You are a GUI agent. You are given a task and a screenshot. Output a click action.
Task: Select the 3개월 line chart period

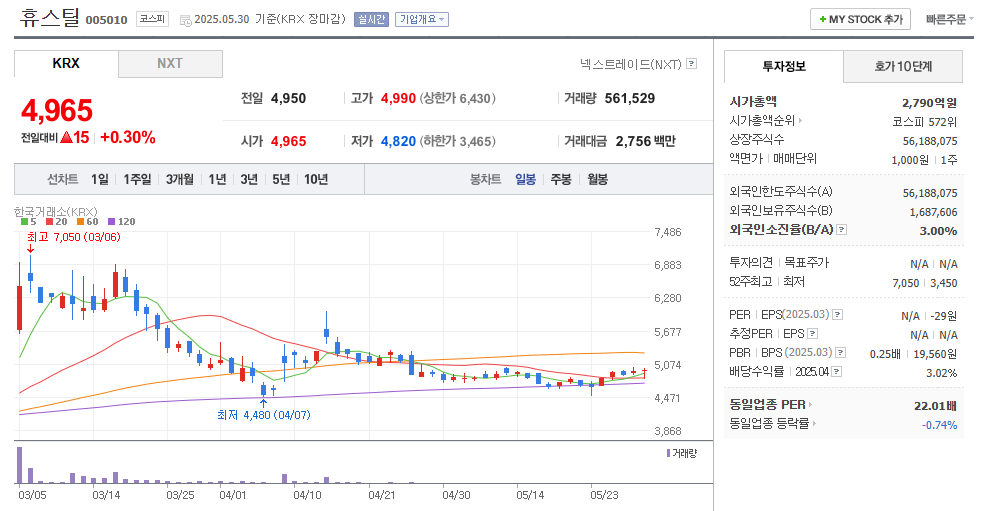click(x=180, y=179)
